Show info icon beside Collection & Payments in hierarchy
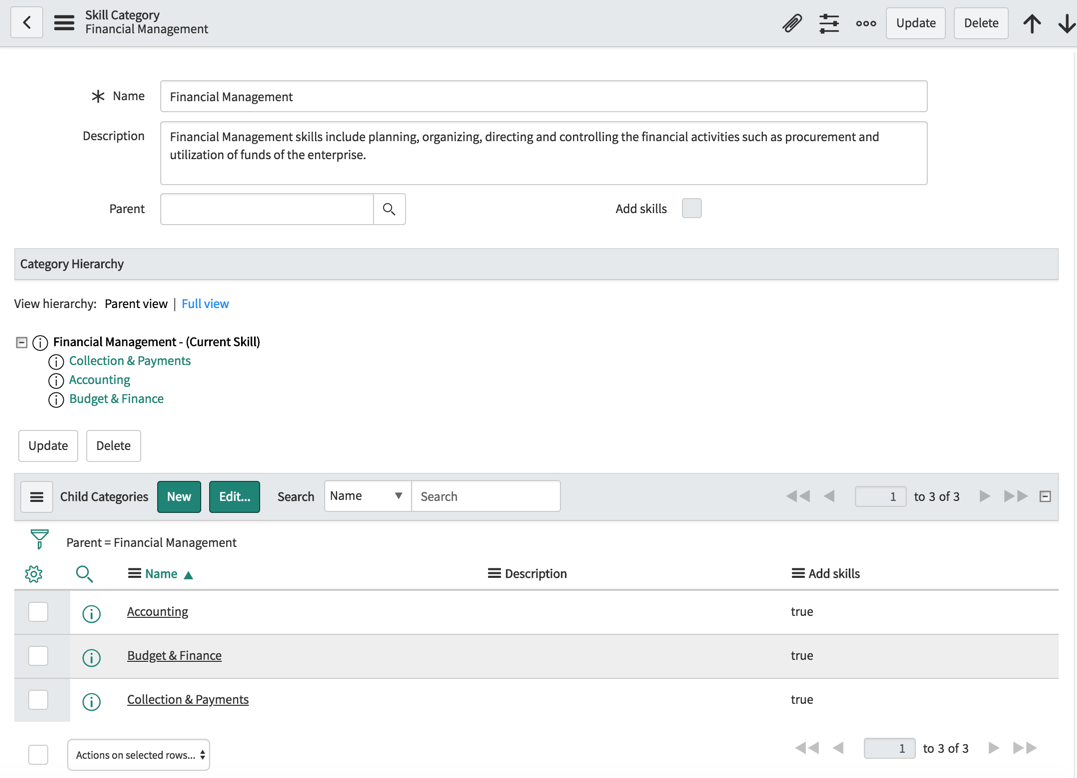The height and width of the screenshot is (778, 1077). tap(56, 361)
